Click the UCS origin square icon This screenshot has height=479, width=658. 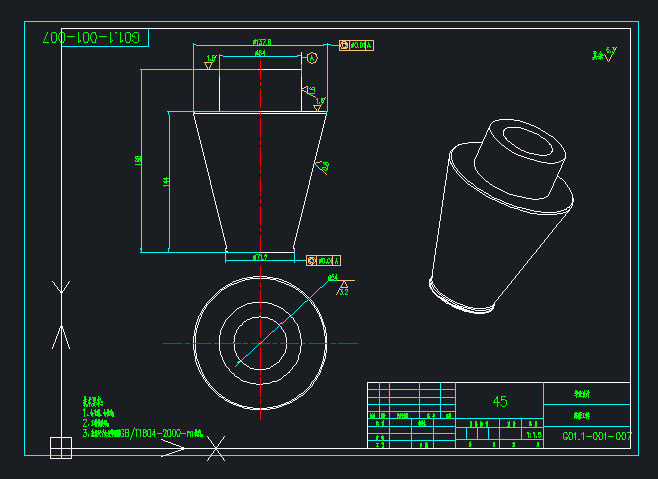pos(61,448)
